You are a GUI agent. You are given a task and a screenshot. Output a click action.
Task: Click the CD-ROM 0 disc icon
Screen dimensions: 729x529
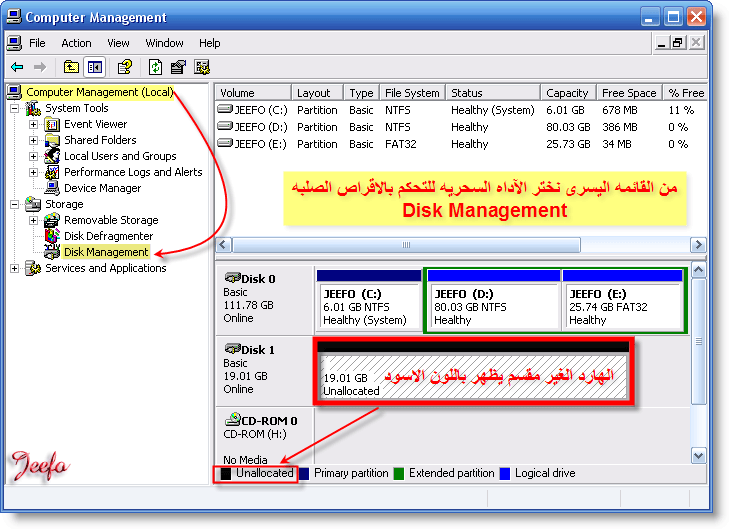pyautogui.click(x=232, y=419)
